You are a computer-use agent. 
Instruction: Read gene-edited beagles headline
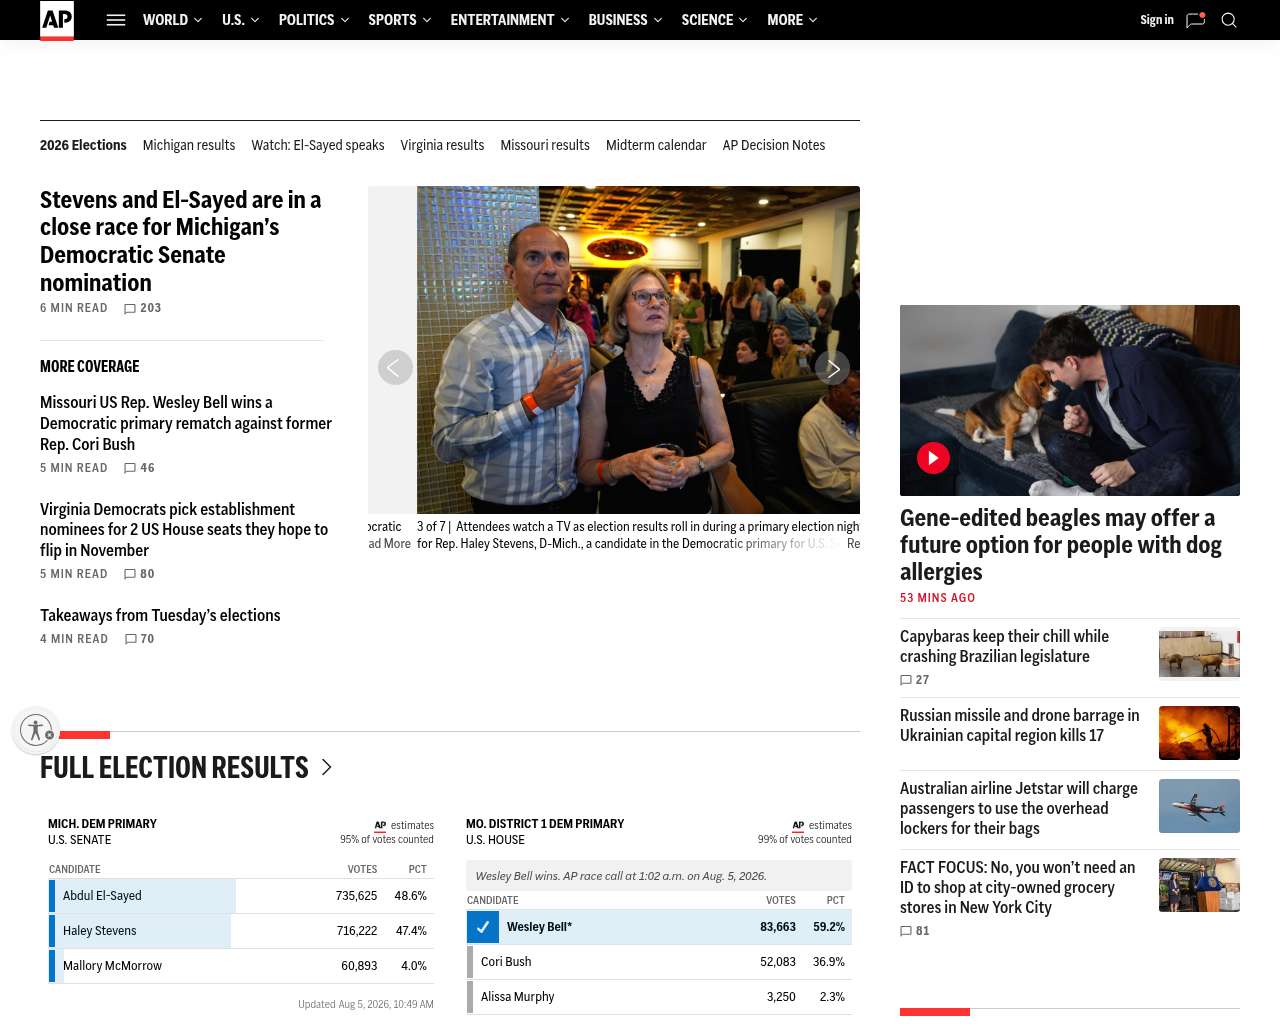(1061, 545)
